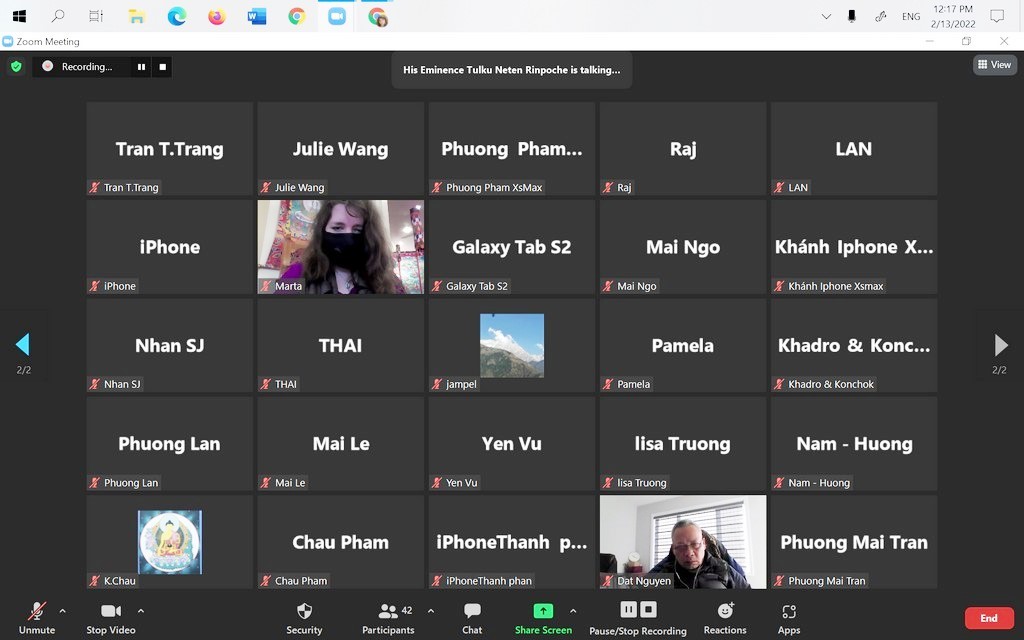Click the green Share Screen icon
1024x640 pixels.
coord(543,611)
